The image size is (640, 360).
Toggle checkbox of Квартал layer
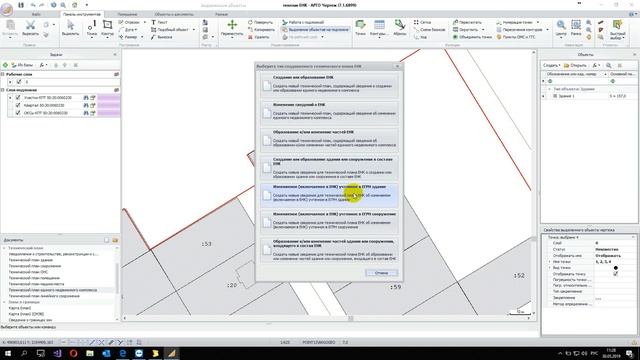click(18, 105)
